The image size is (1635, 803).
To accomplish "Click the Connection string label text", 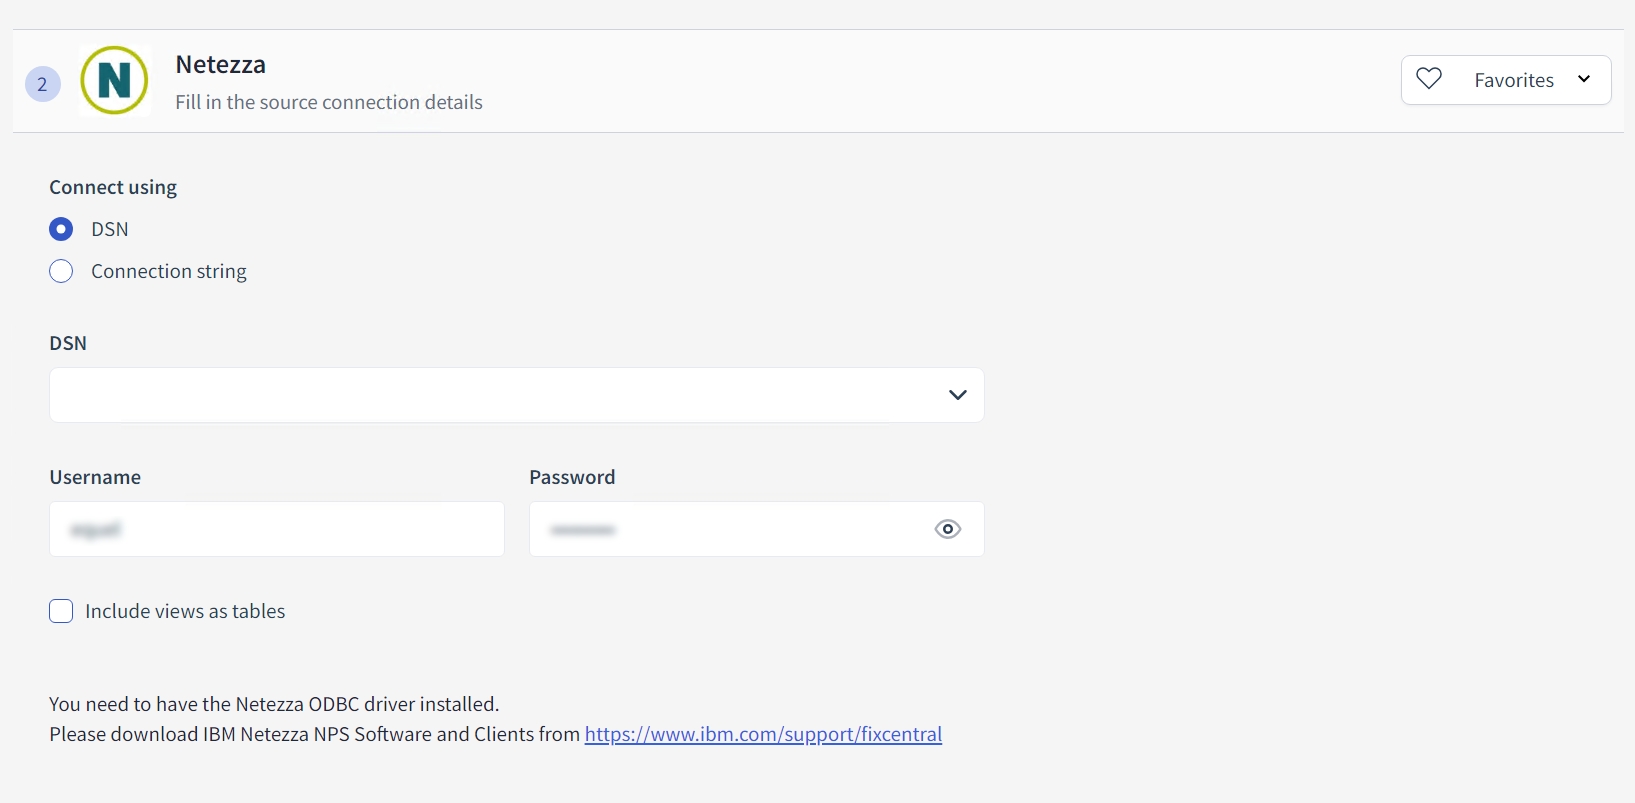I will coord(169,271).
